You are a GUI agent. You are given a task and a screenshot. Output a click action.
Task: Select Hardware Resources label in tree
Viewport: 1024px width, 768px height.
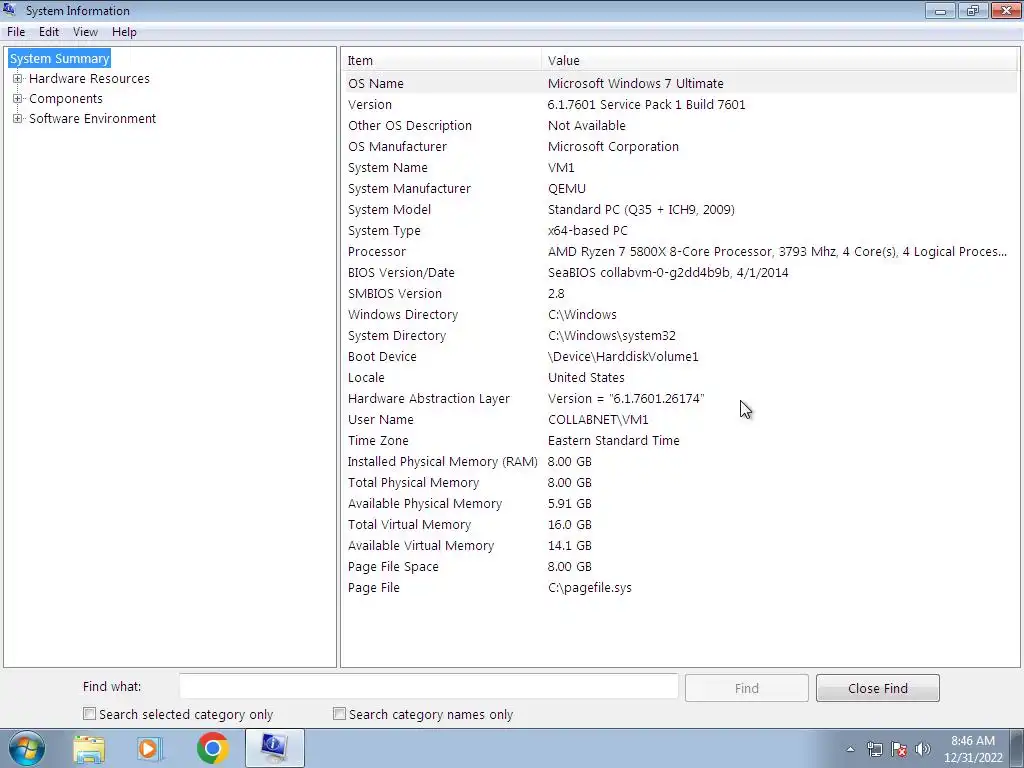[89, 78]
